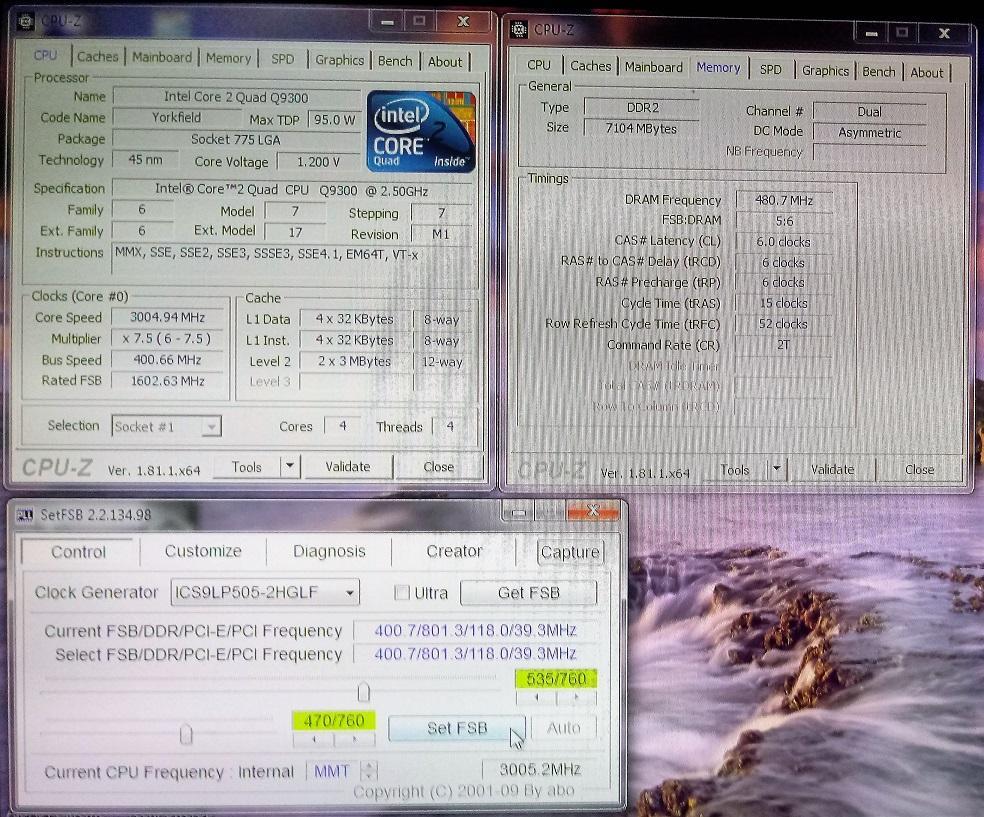Viewport: 984px width, 817px height.
Task: Click DRAM Frequency value 480.7 MHz
Action: (x=784, y=201)
